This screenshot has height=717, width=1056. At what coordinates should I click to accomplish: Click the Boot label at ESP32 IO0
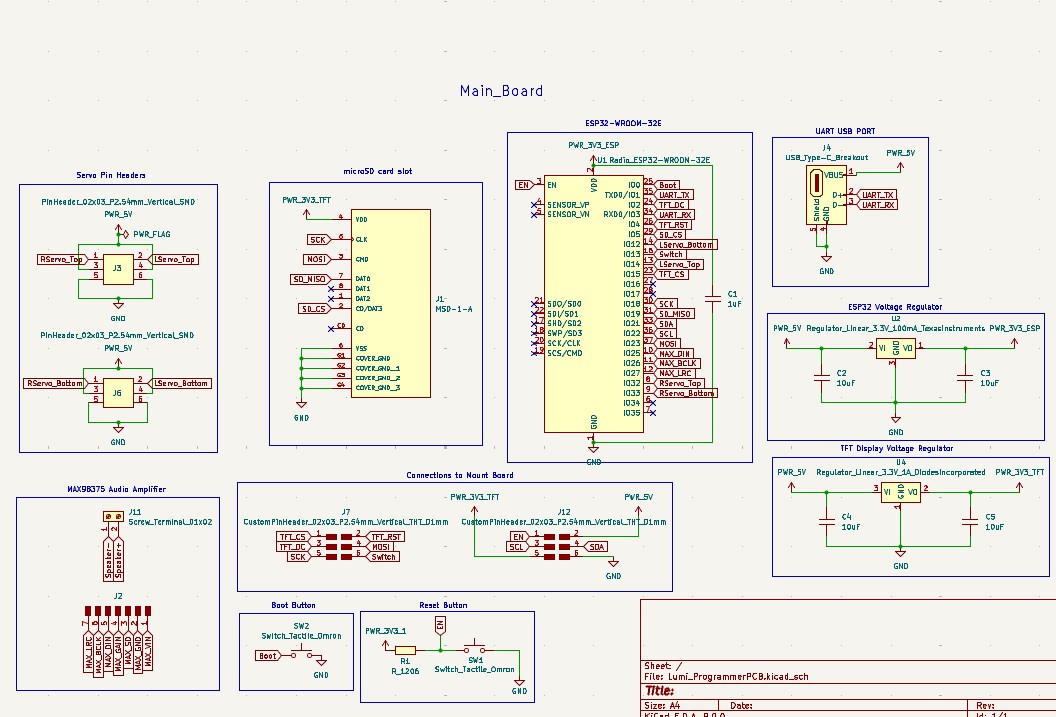pyautogui.click(x=667, y=185)
